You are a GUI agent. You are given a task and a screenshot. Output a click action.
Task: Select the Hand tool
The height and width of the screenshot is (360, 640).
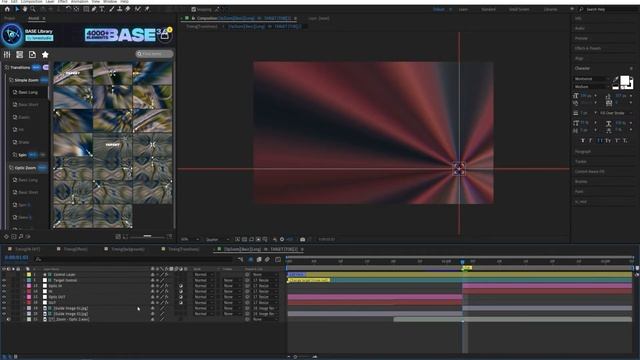pyautogui.click(x=24, y=9)
